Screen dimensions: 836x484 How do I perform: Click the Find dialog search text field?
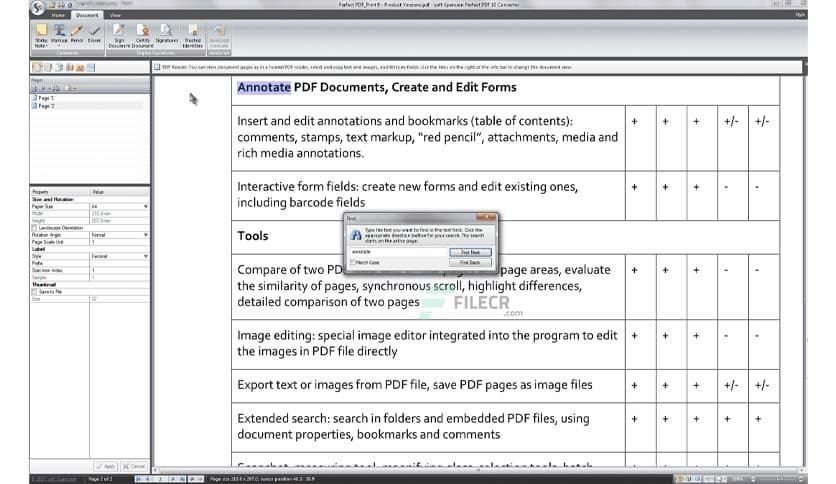coord(398,252)
